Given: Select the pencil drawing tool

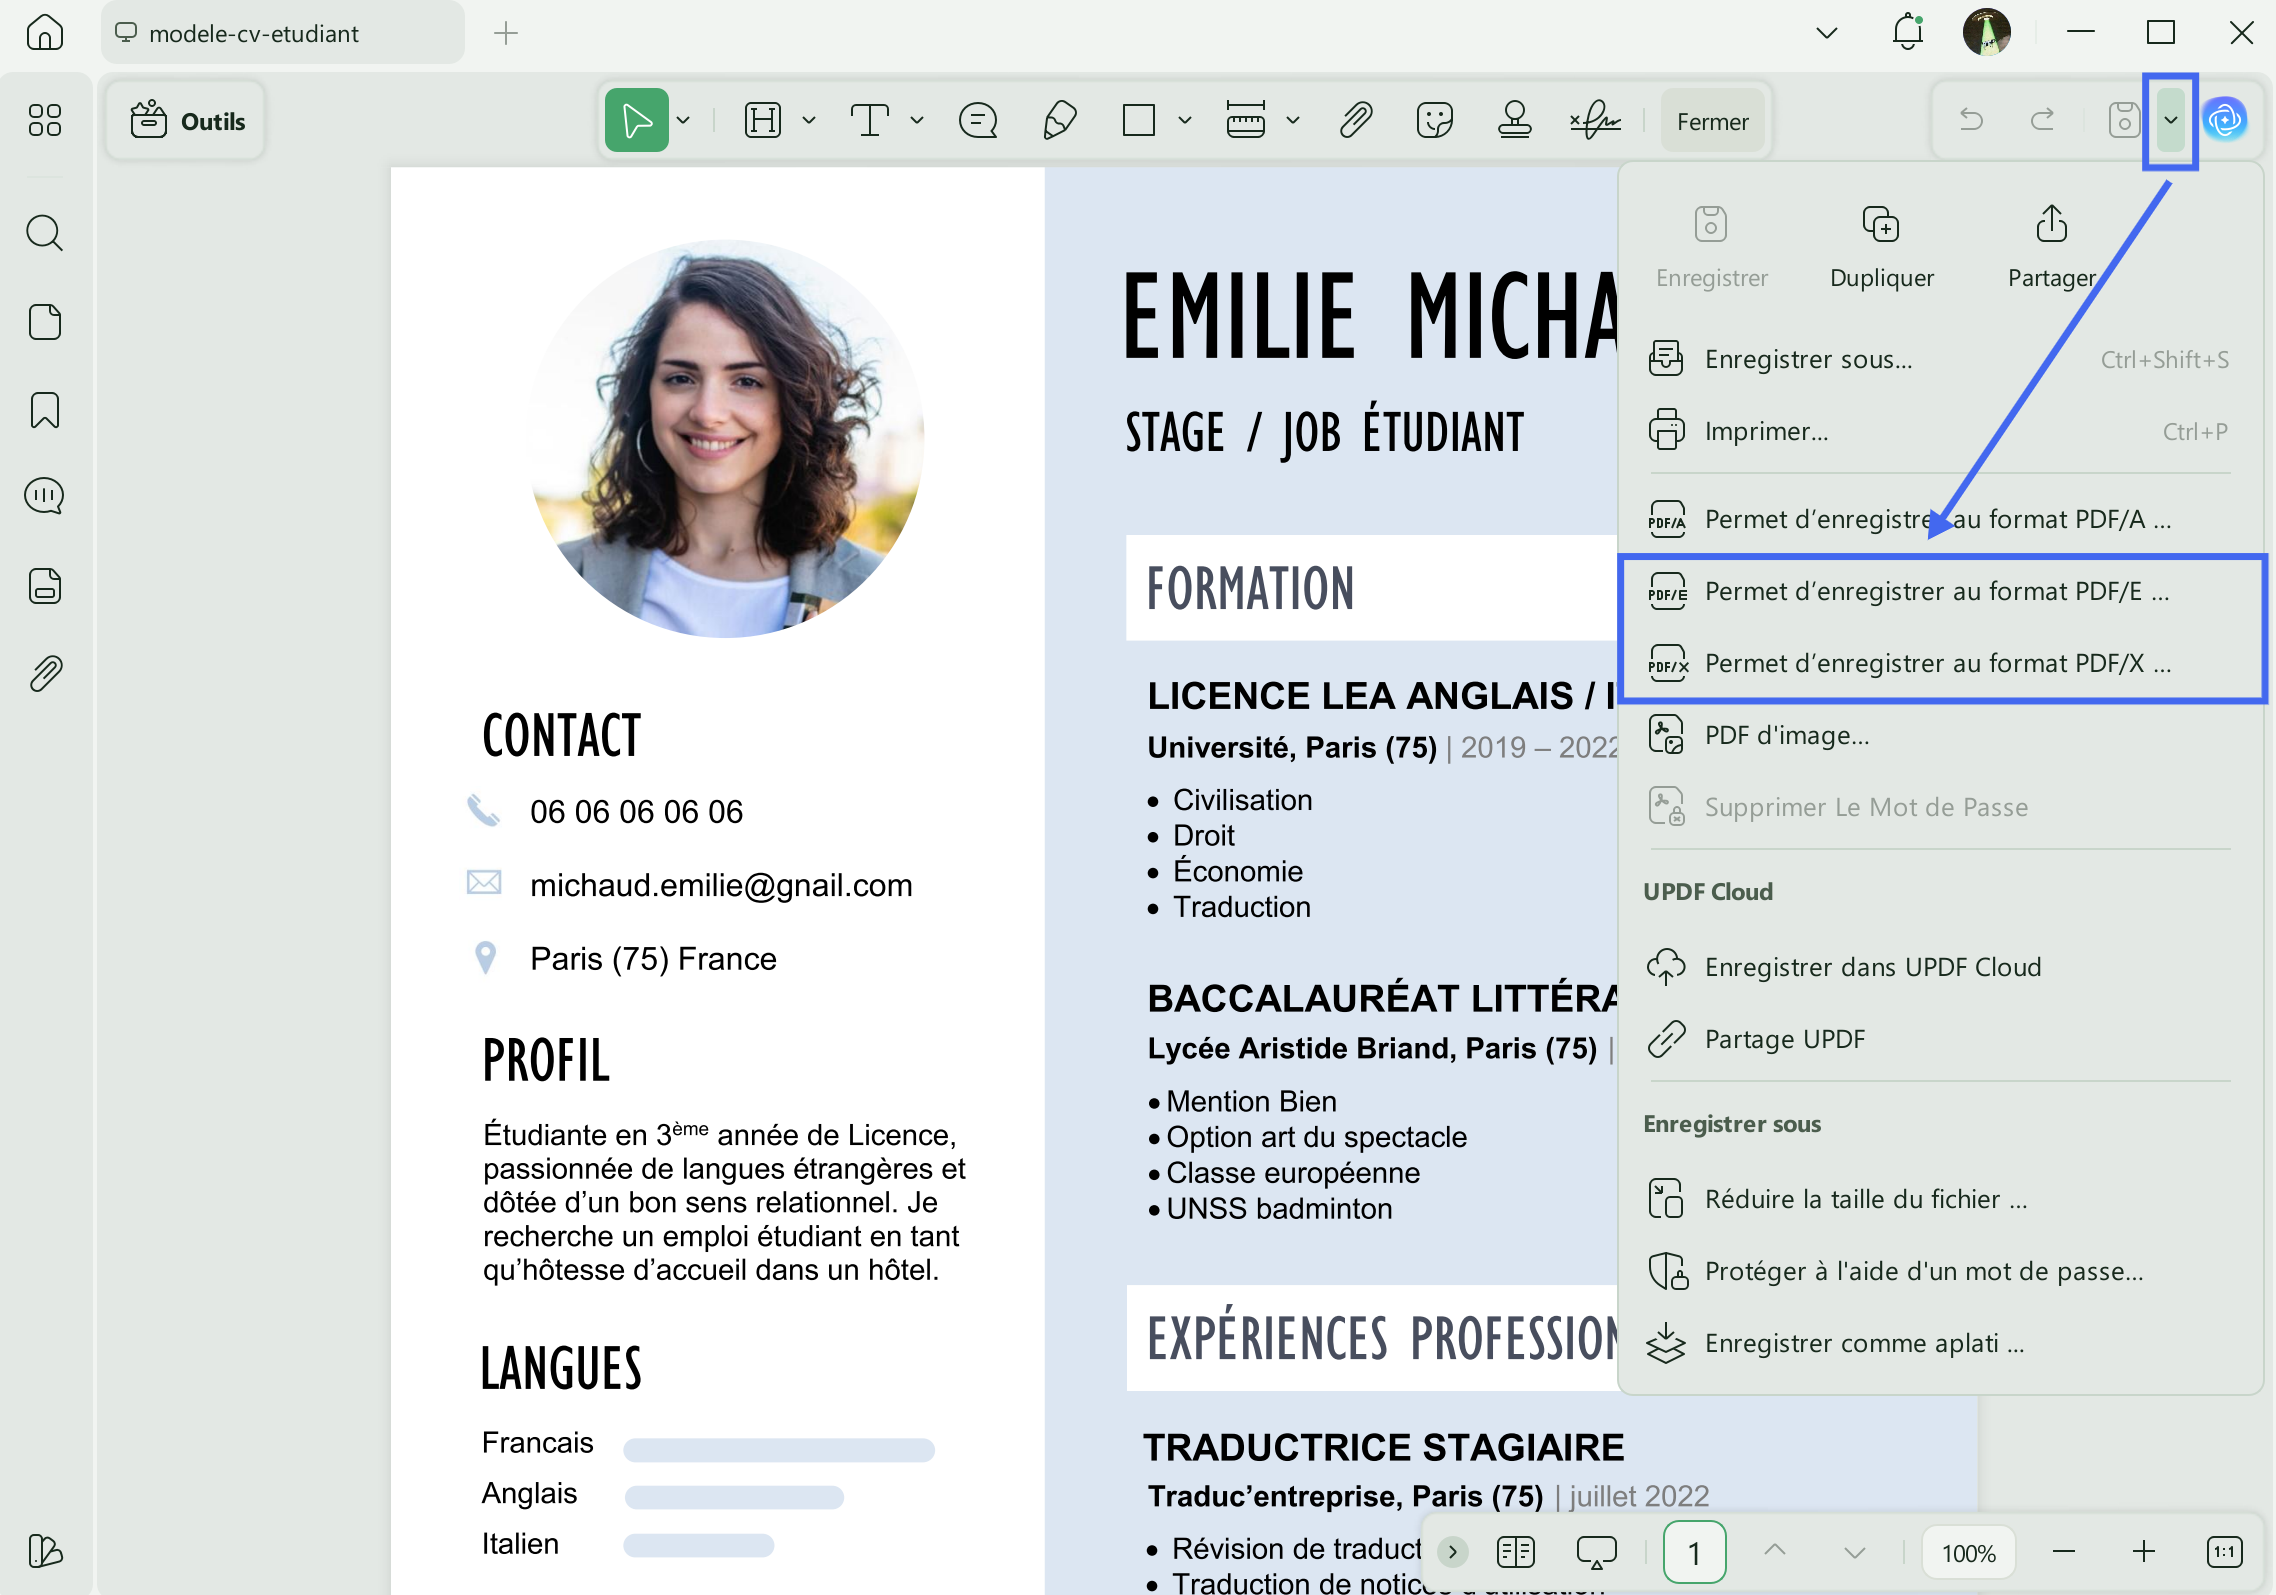Looking at the screenshot, I should click(x=1060, y=120).
